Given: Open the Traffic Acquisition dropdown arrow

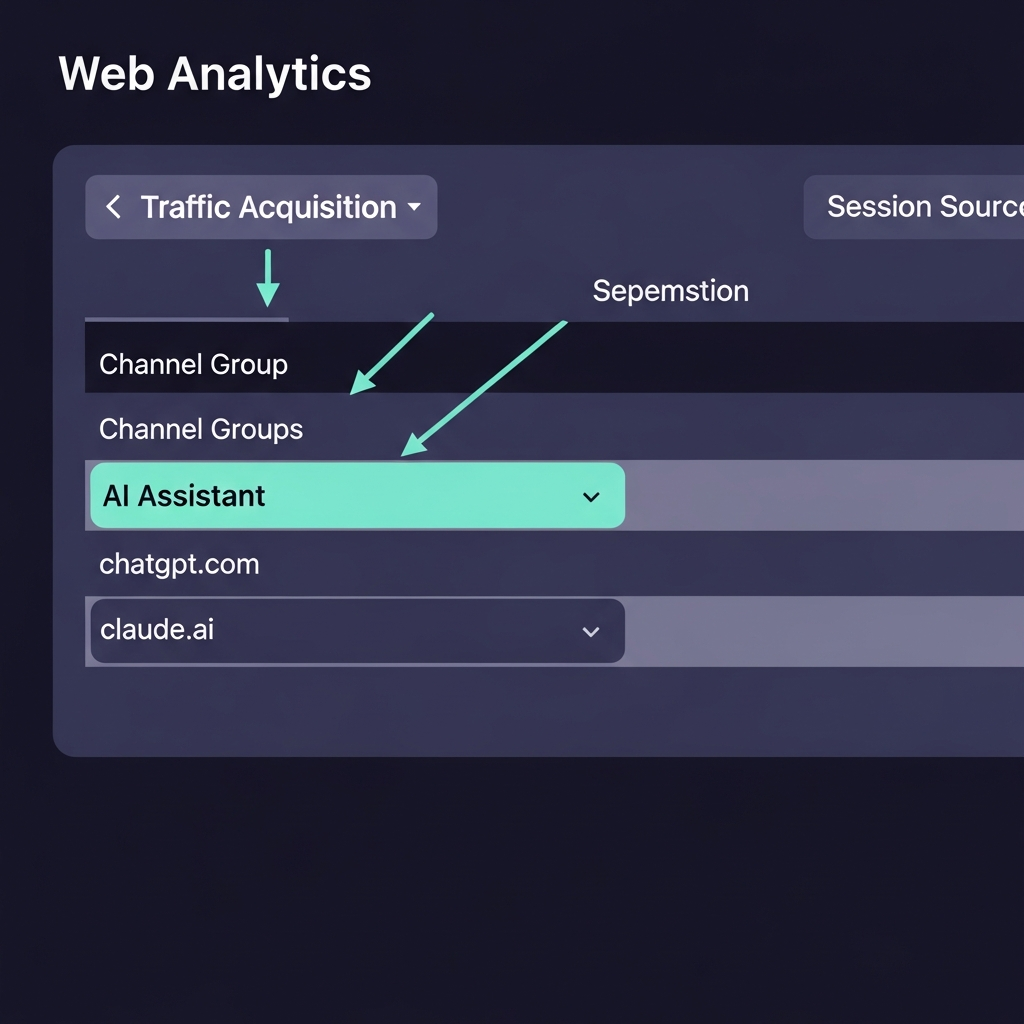Looking at the screenshot, I should pyautogui.click(x=414, y=206).
